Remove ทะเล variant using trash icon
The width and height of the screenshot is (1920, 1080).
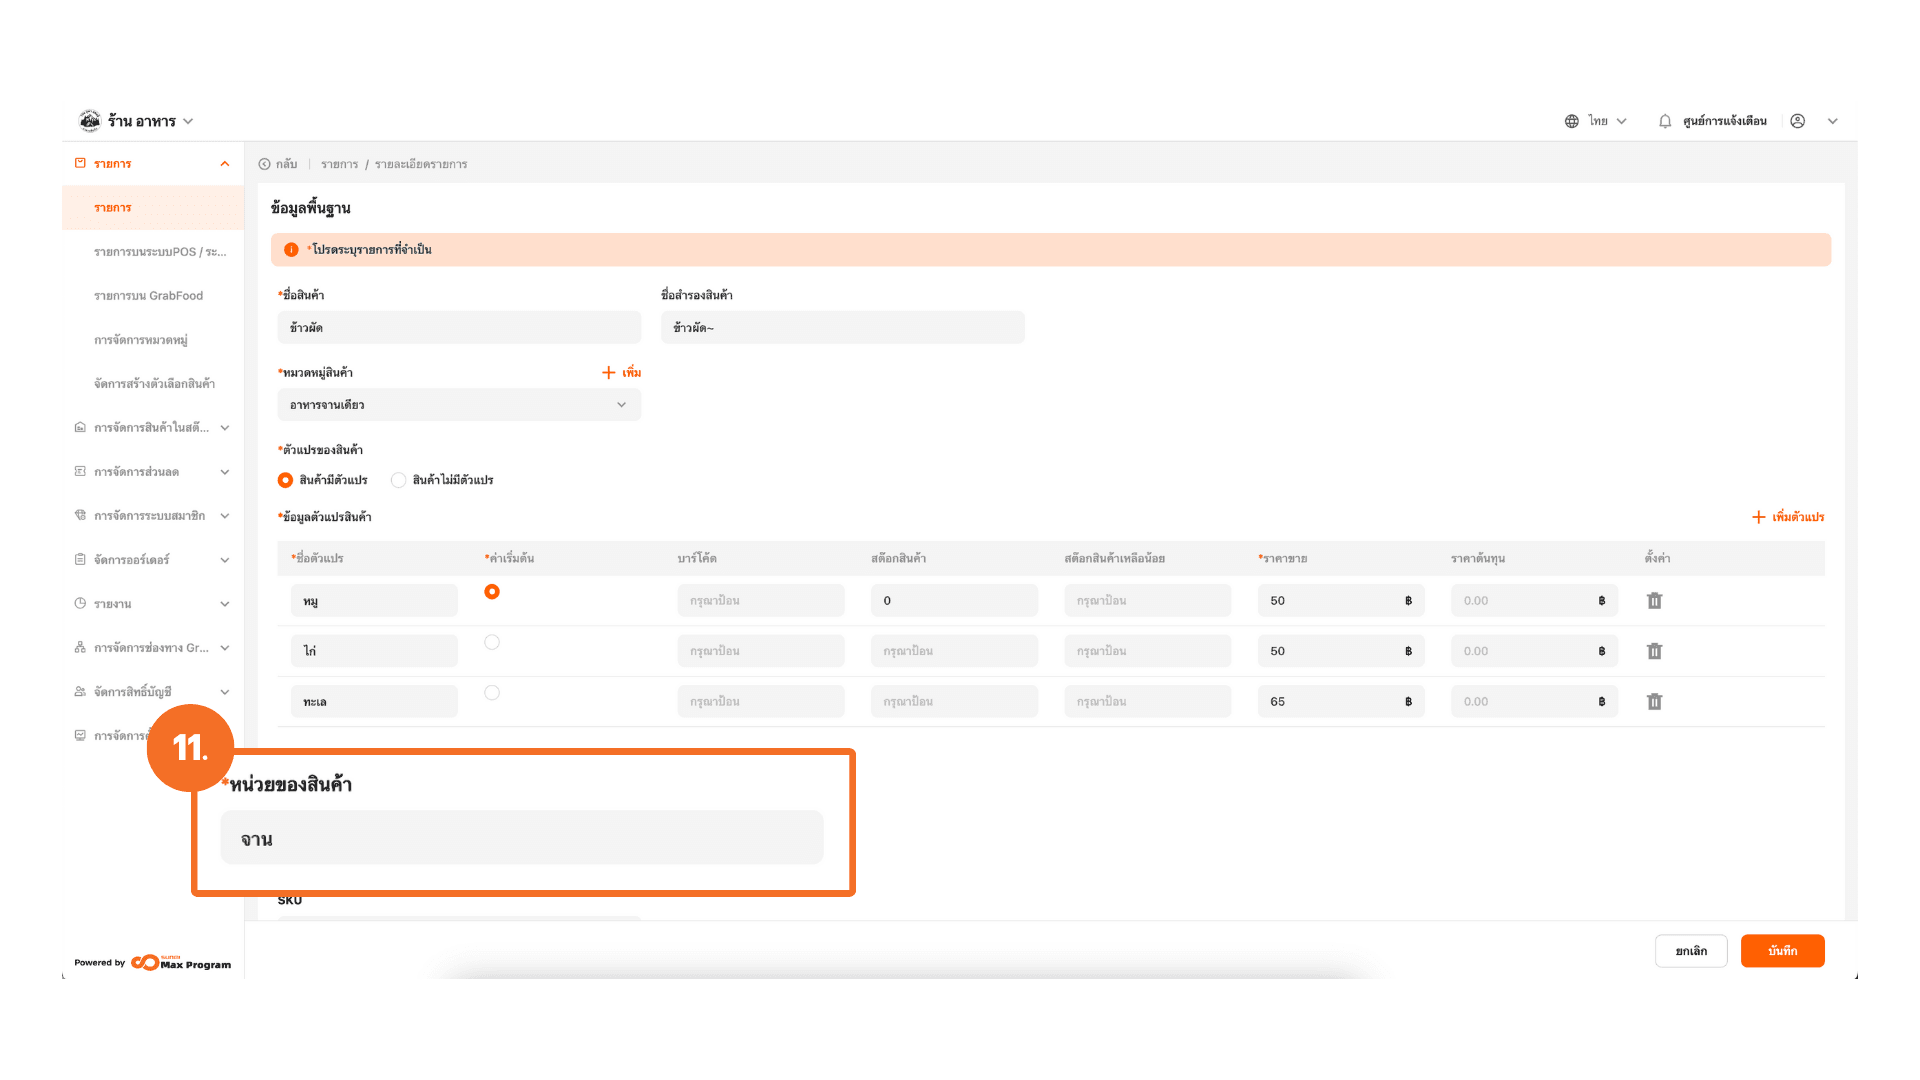pos(1654,702)
